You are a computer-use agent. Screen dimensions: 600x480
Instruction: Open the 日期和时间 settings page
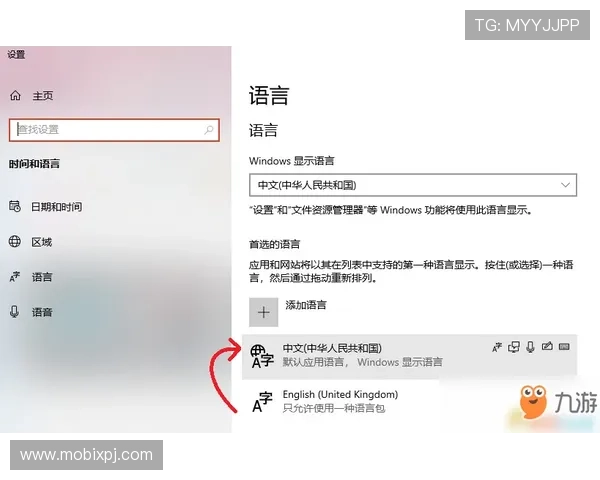56,207
